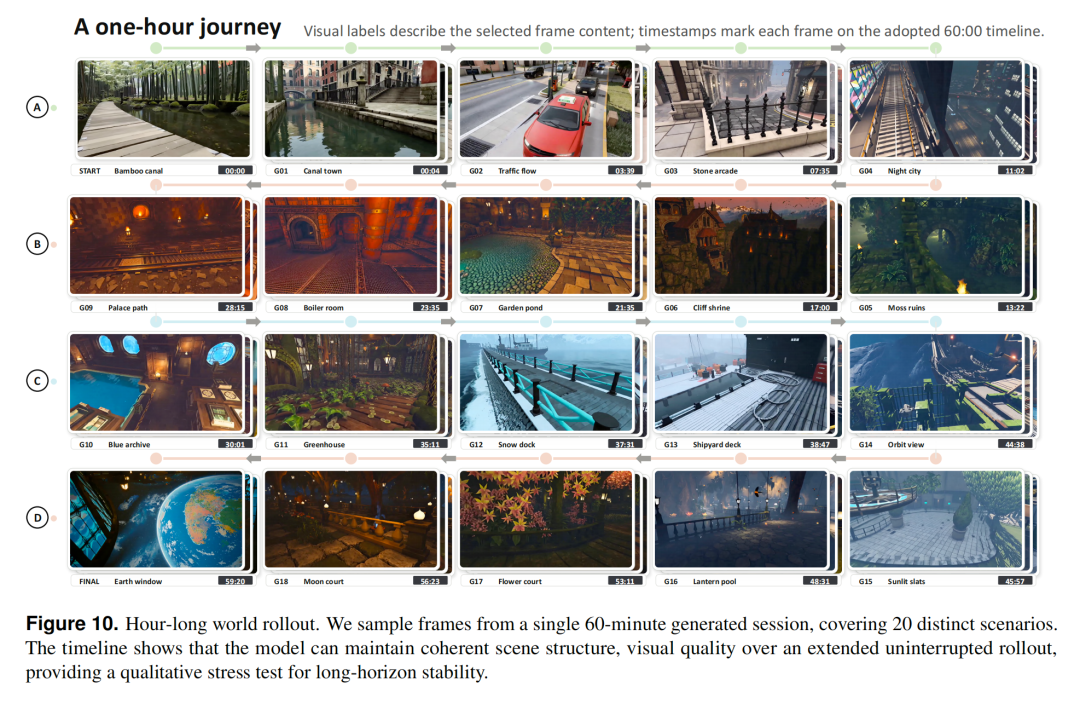Open the Bamboo canal START thumbnail
The height and width of the screenshot is (704, 1080).
(x=164, y=109)
